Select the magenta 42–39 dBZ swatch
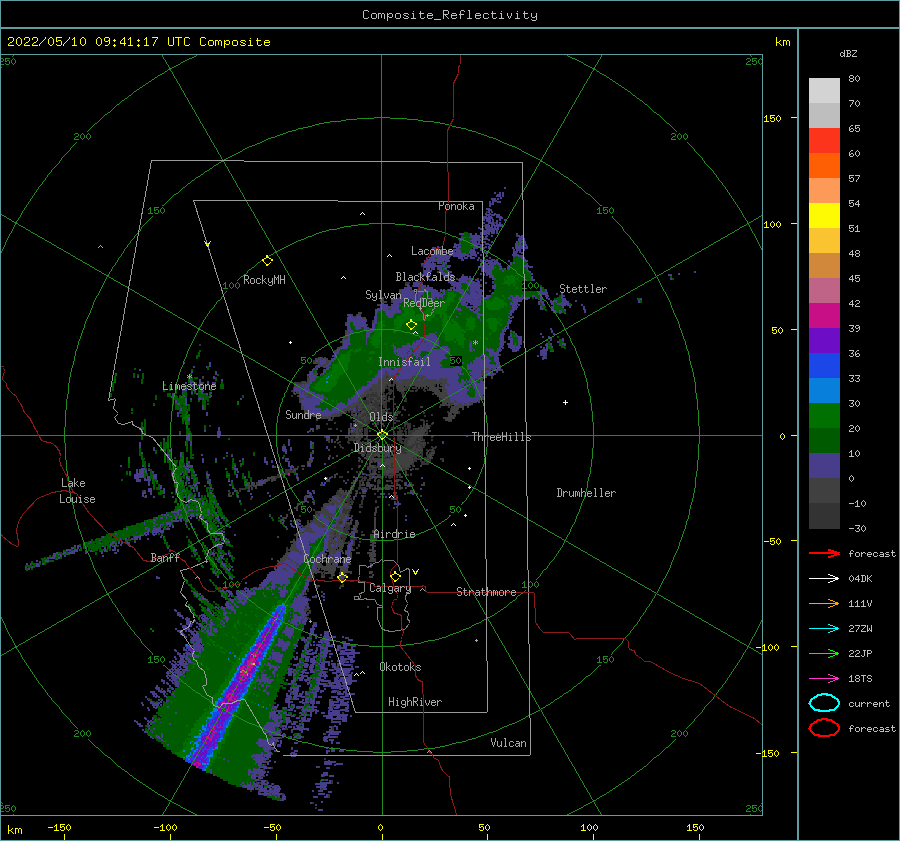Image resolution: width=900 pixels, height=841 pixels. tap(824, 316)
